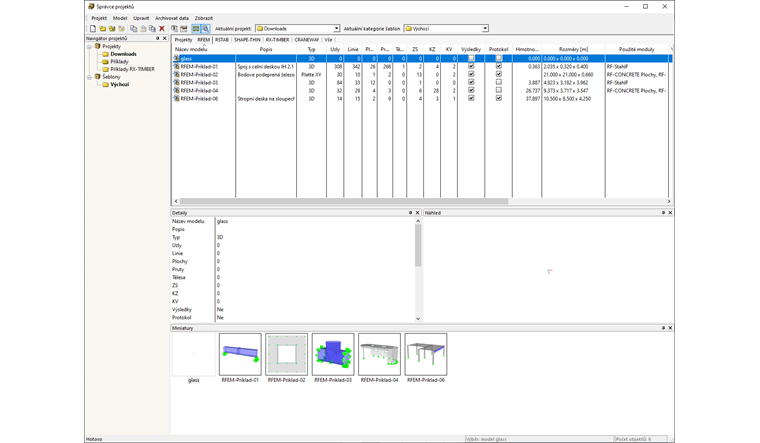Toggle Protokol checkbox for RFEM-Priklad-06
760x443 pixels.
pos(499,98)
